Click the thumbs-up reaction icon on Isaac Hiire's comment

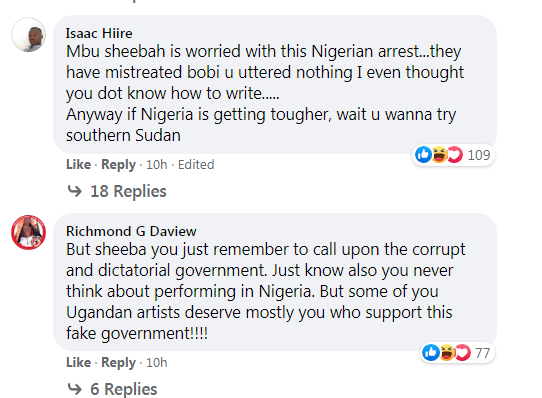423,155
